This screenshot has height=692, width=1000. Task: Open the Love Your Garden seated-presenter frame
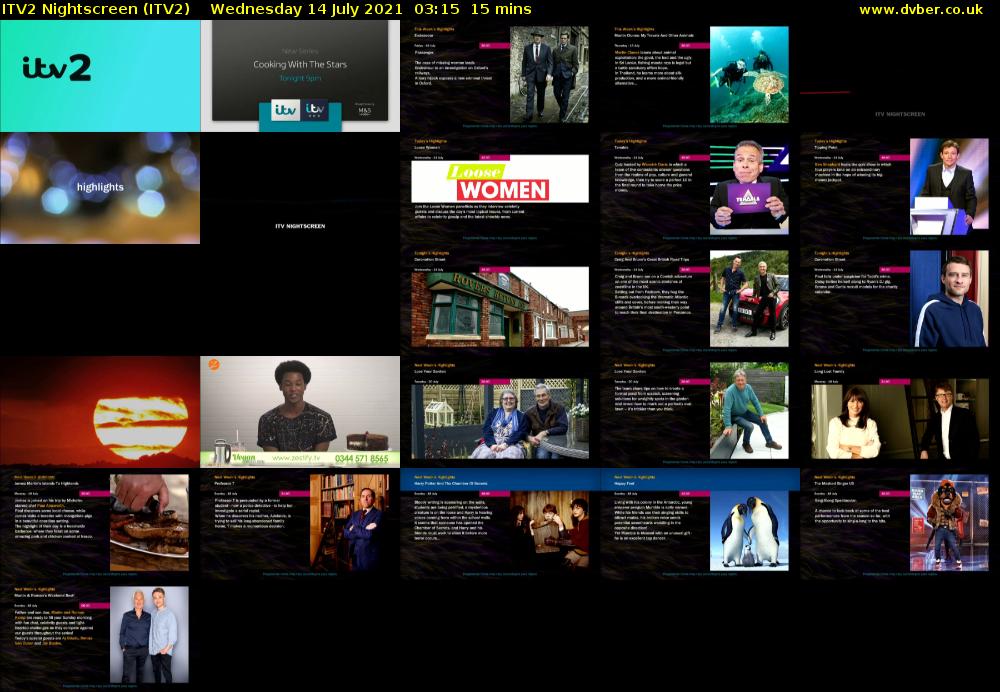700,412
